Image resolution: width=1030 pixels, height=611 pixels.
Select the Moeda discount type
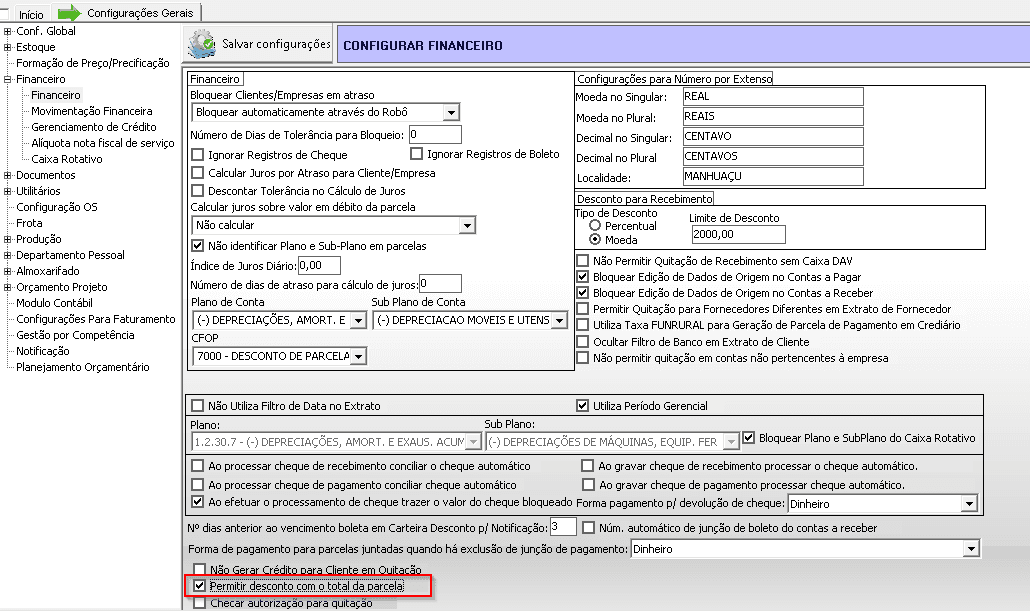(x=595, y=240)
